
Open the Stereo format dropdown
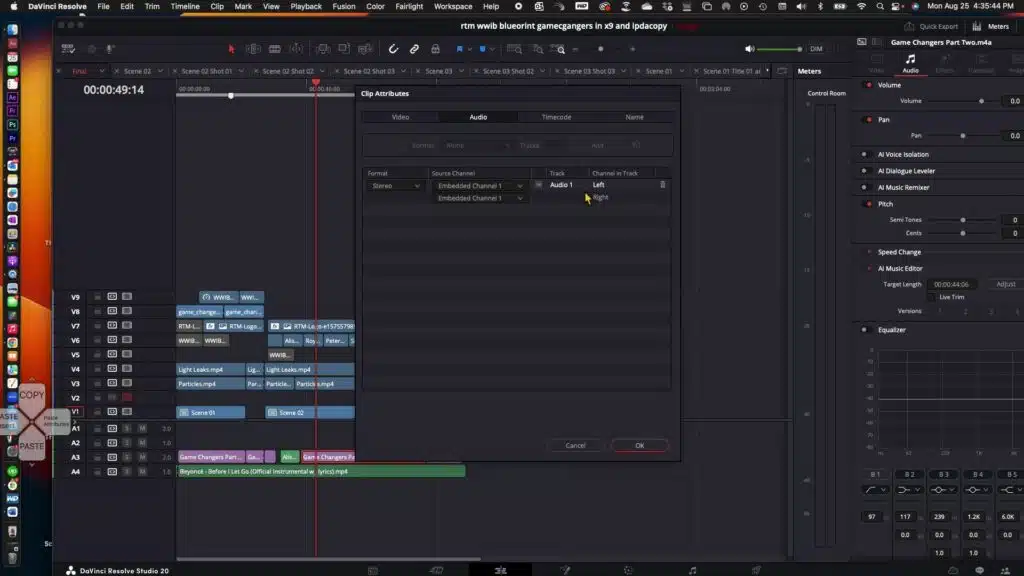click(394, 185)
